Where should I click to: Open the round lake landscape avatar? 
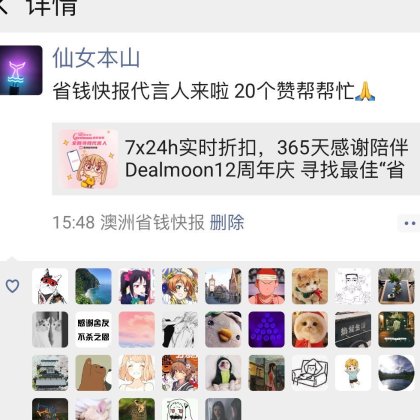[396, 373]
